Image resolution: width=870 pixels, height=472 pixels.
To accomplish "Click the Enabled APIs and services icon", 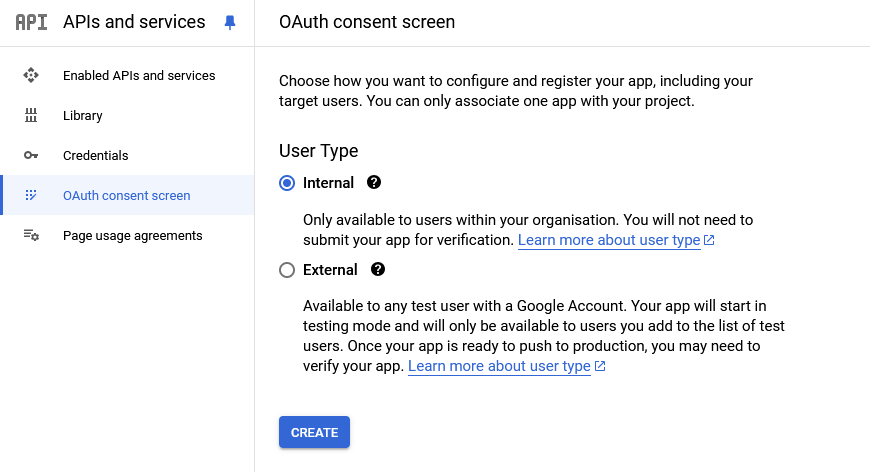I will pyautogui.click(x=31, y=76).
